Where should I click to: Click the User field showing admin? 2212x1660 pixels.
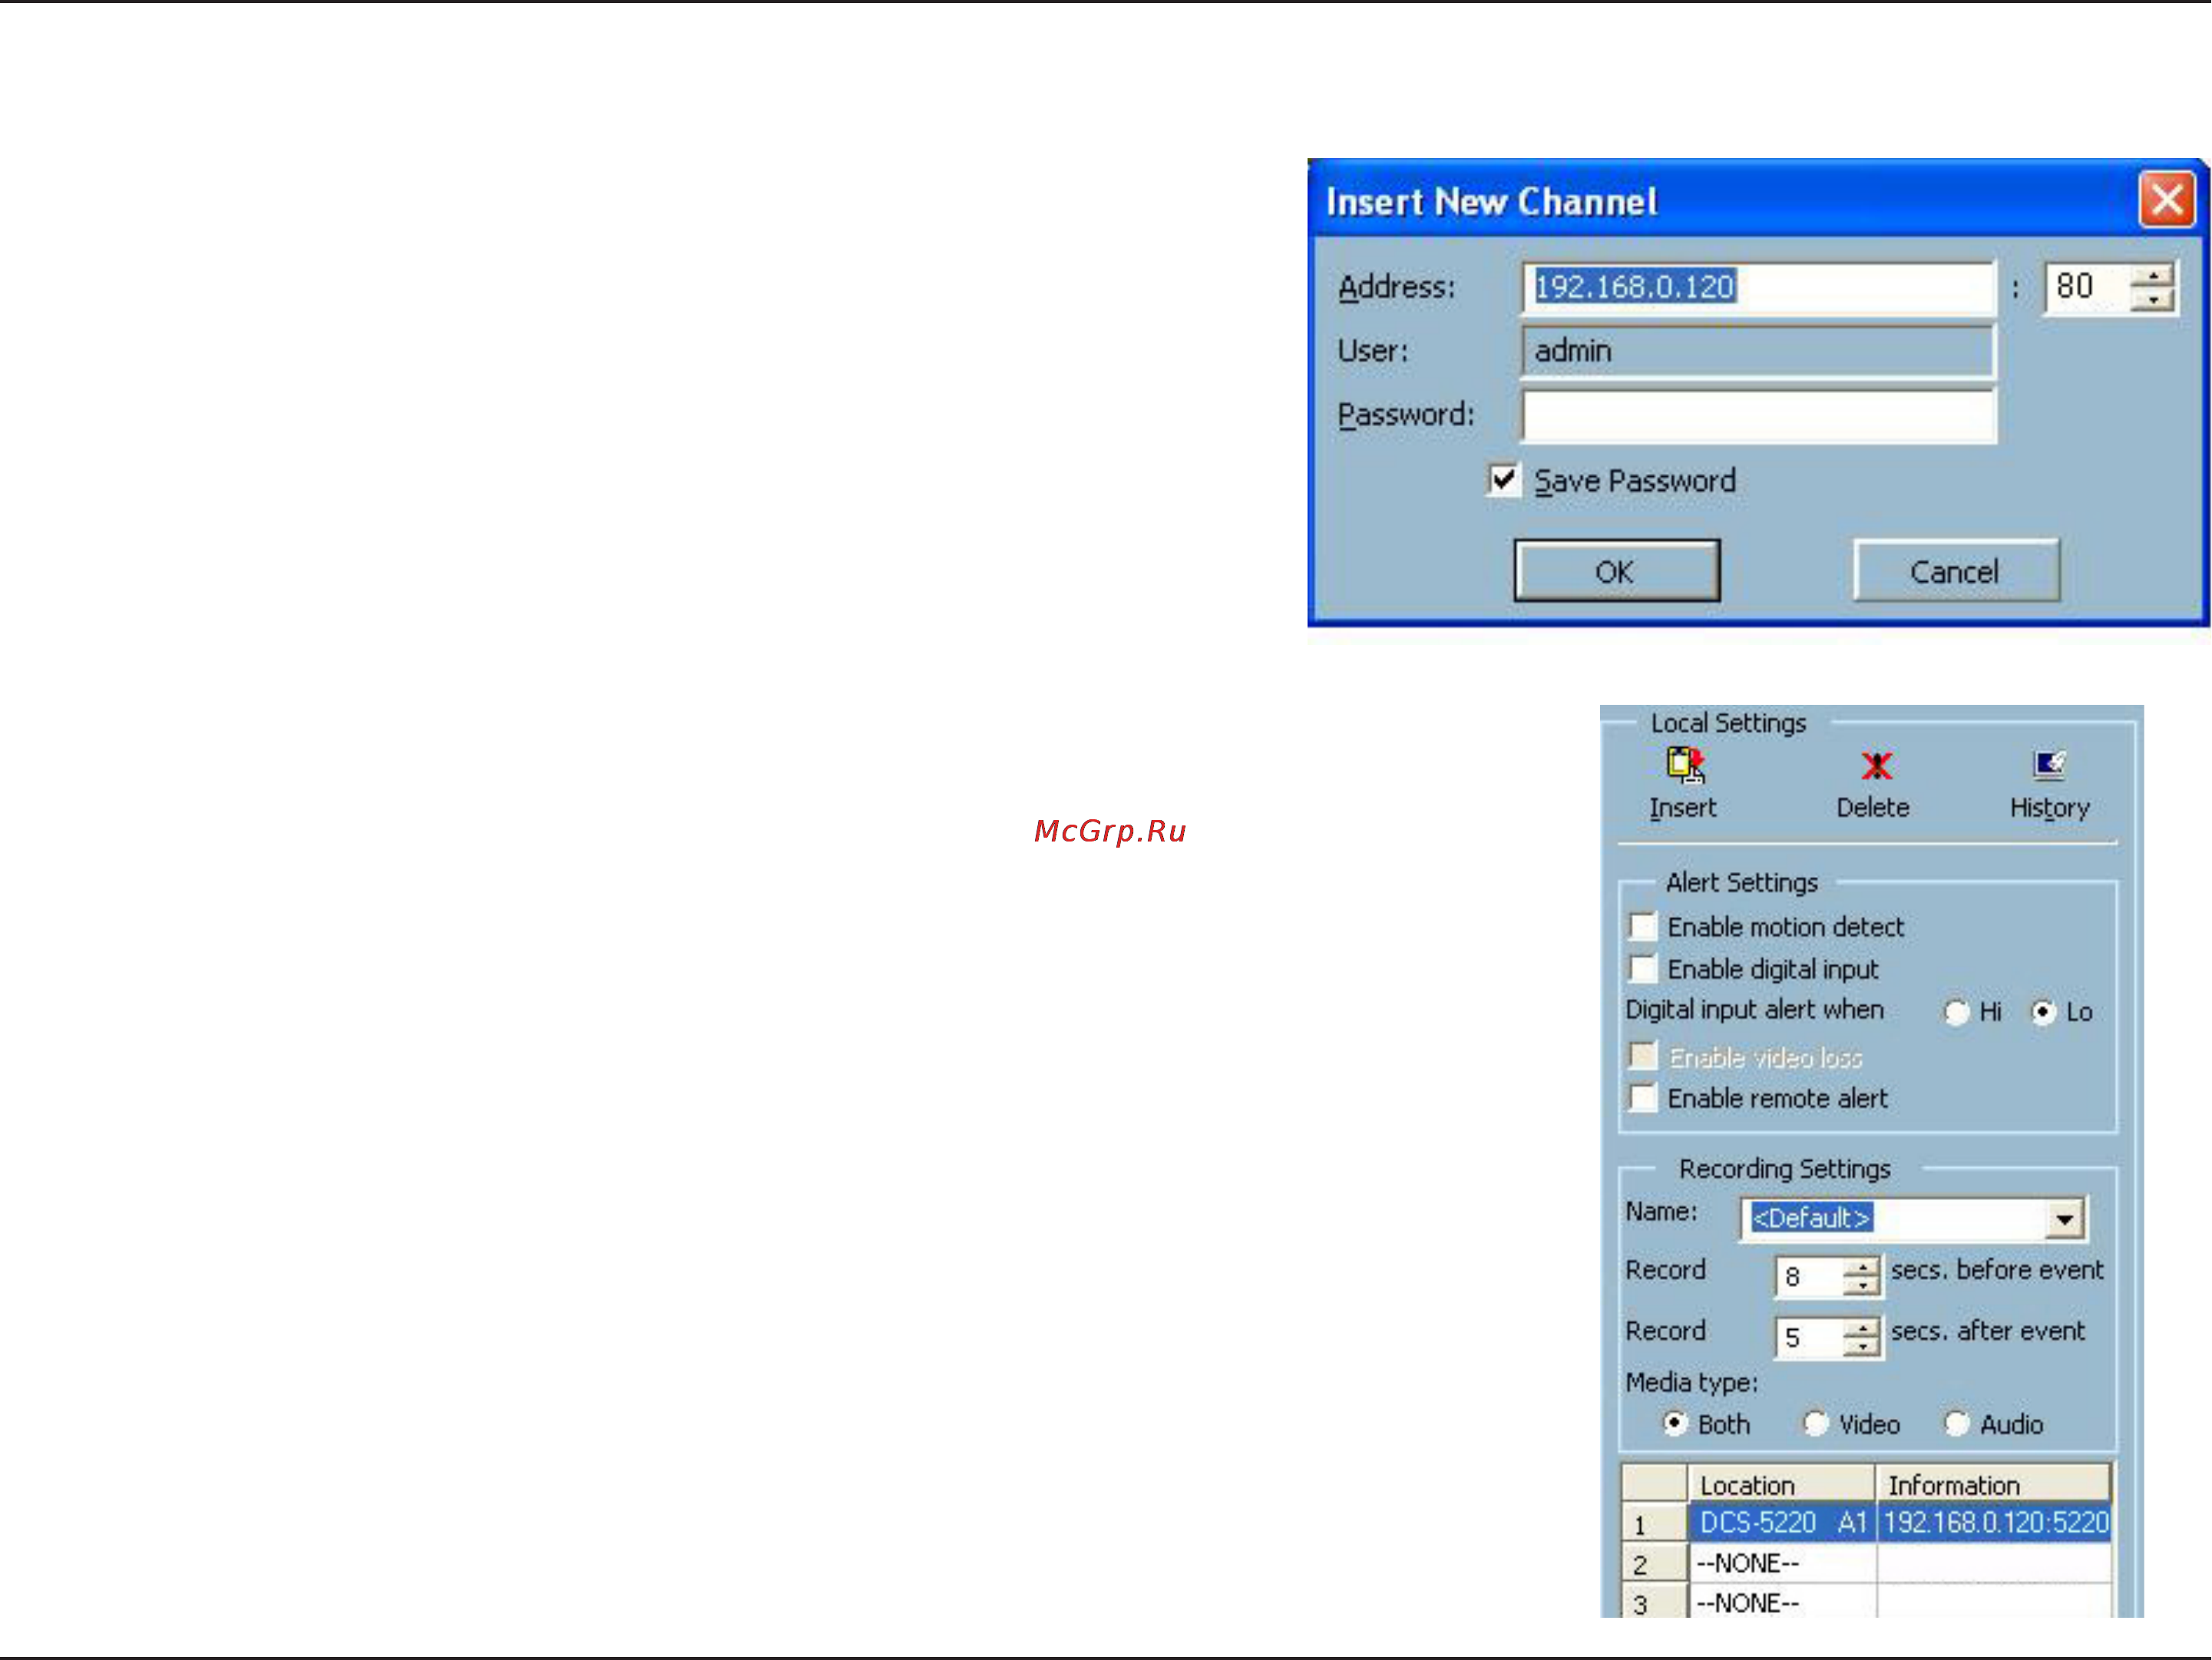point(1758,351)
